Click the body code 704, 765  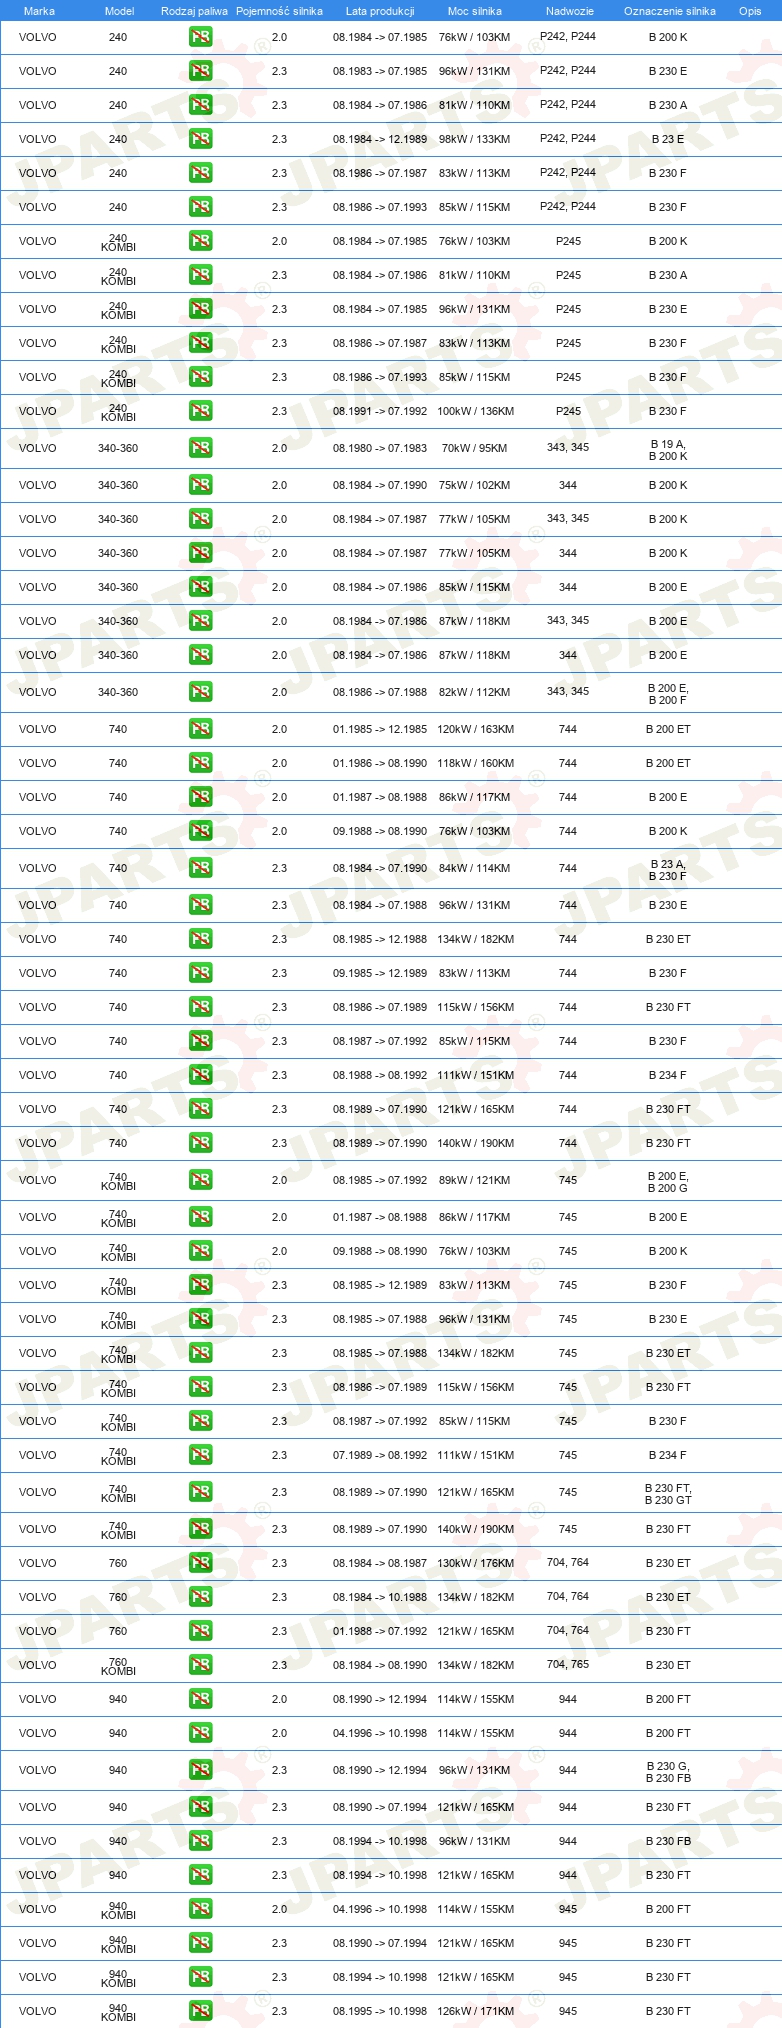click(568, 1664)
